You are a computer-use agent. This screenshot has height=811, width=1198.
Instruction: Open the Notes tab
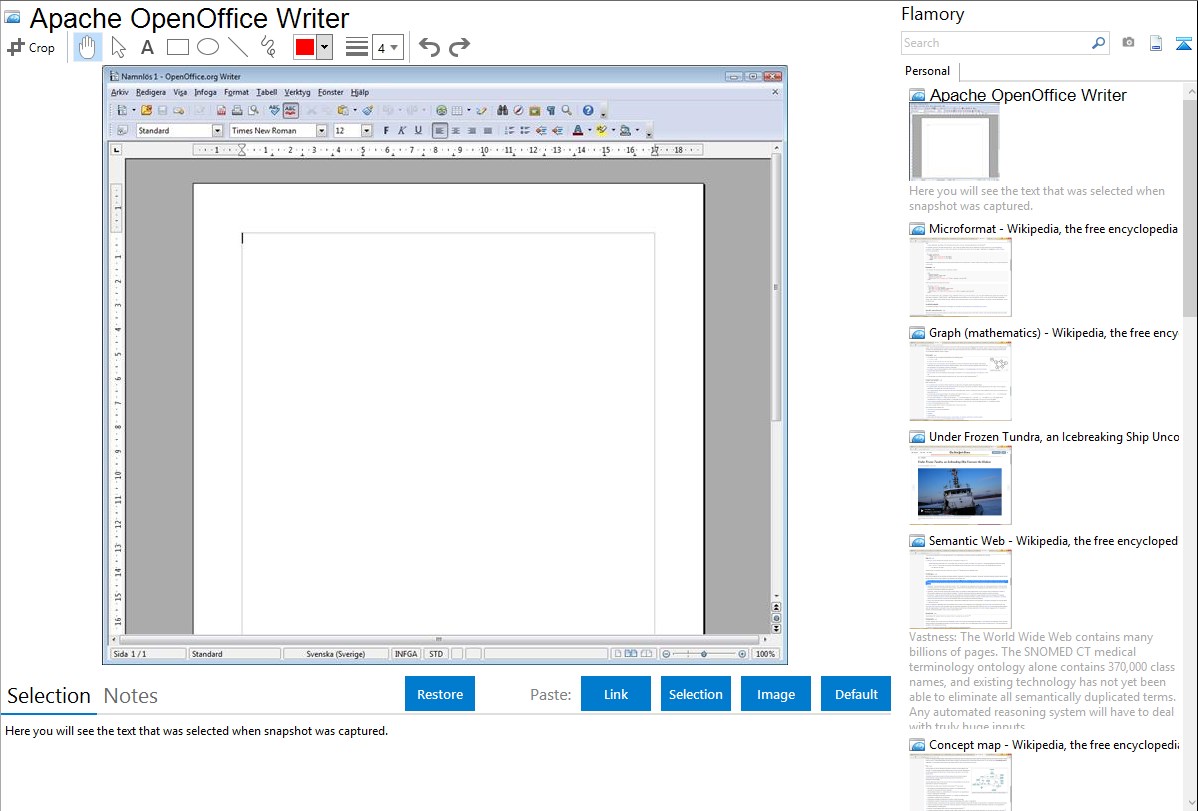(x=131, y=696)
